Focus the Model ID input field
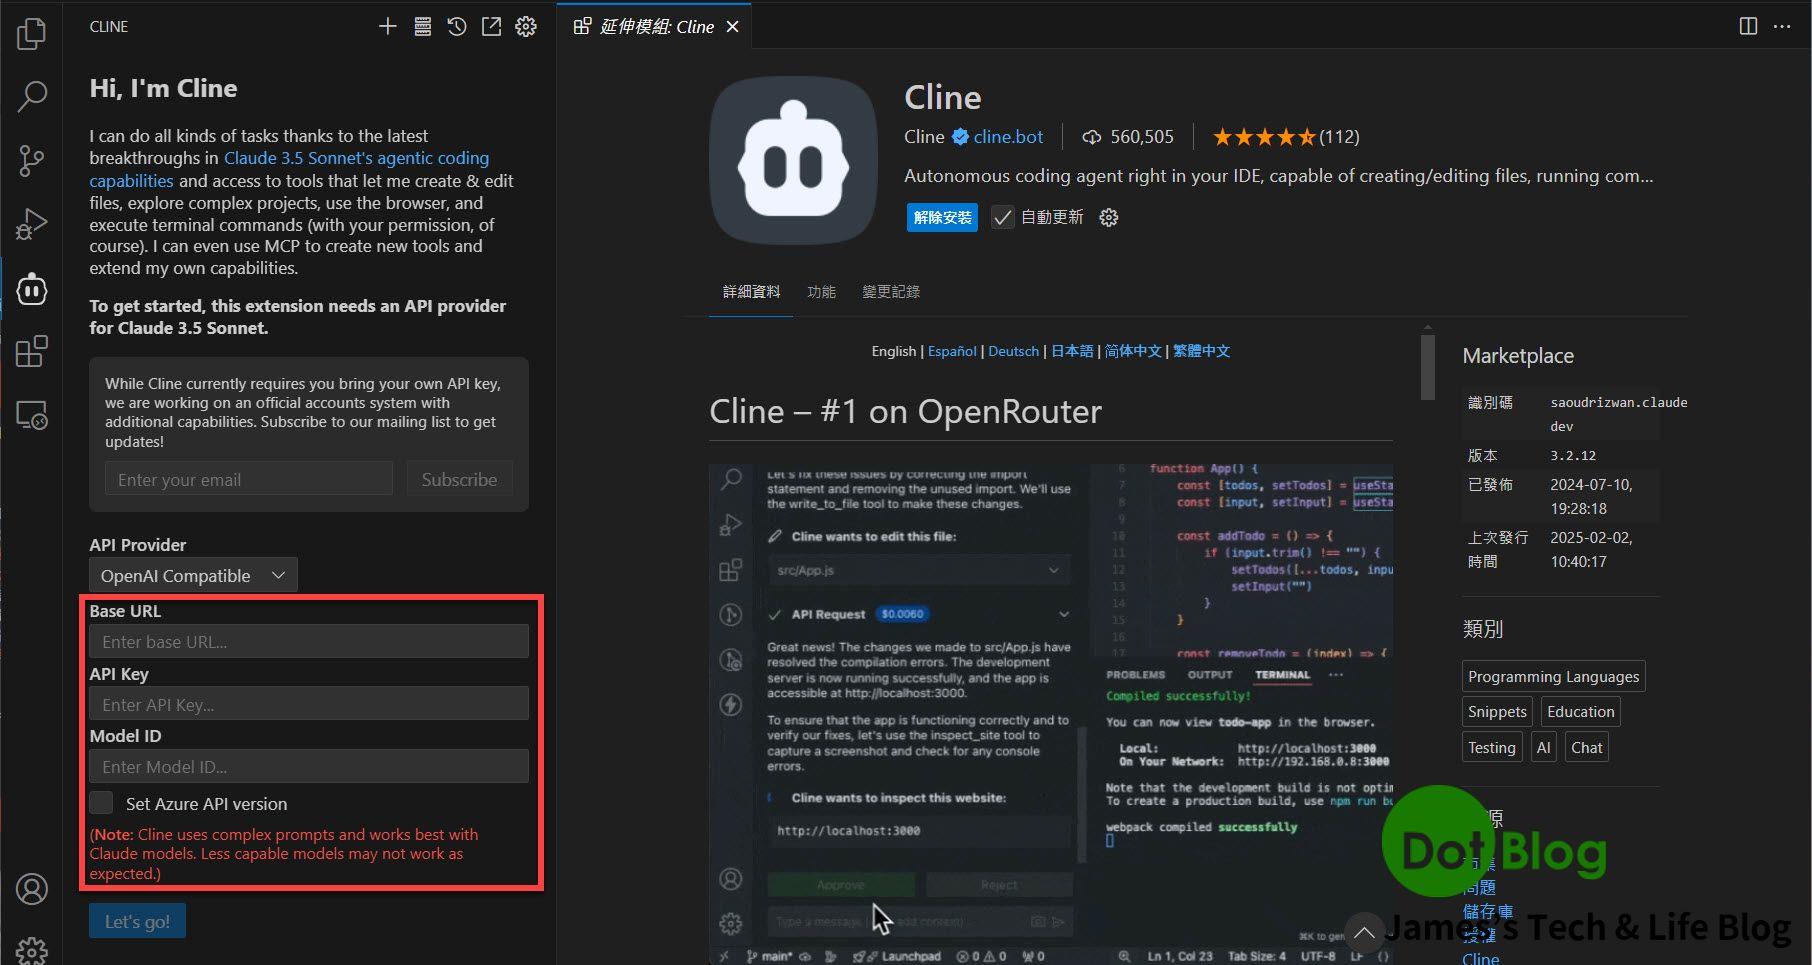Image resolution: width=1812 pixels, height=965 pixels. pos(309,766)
